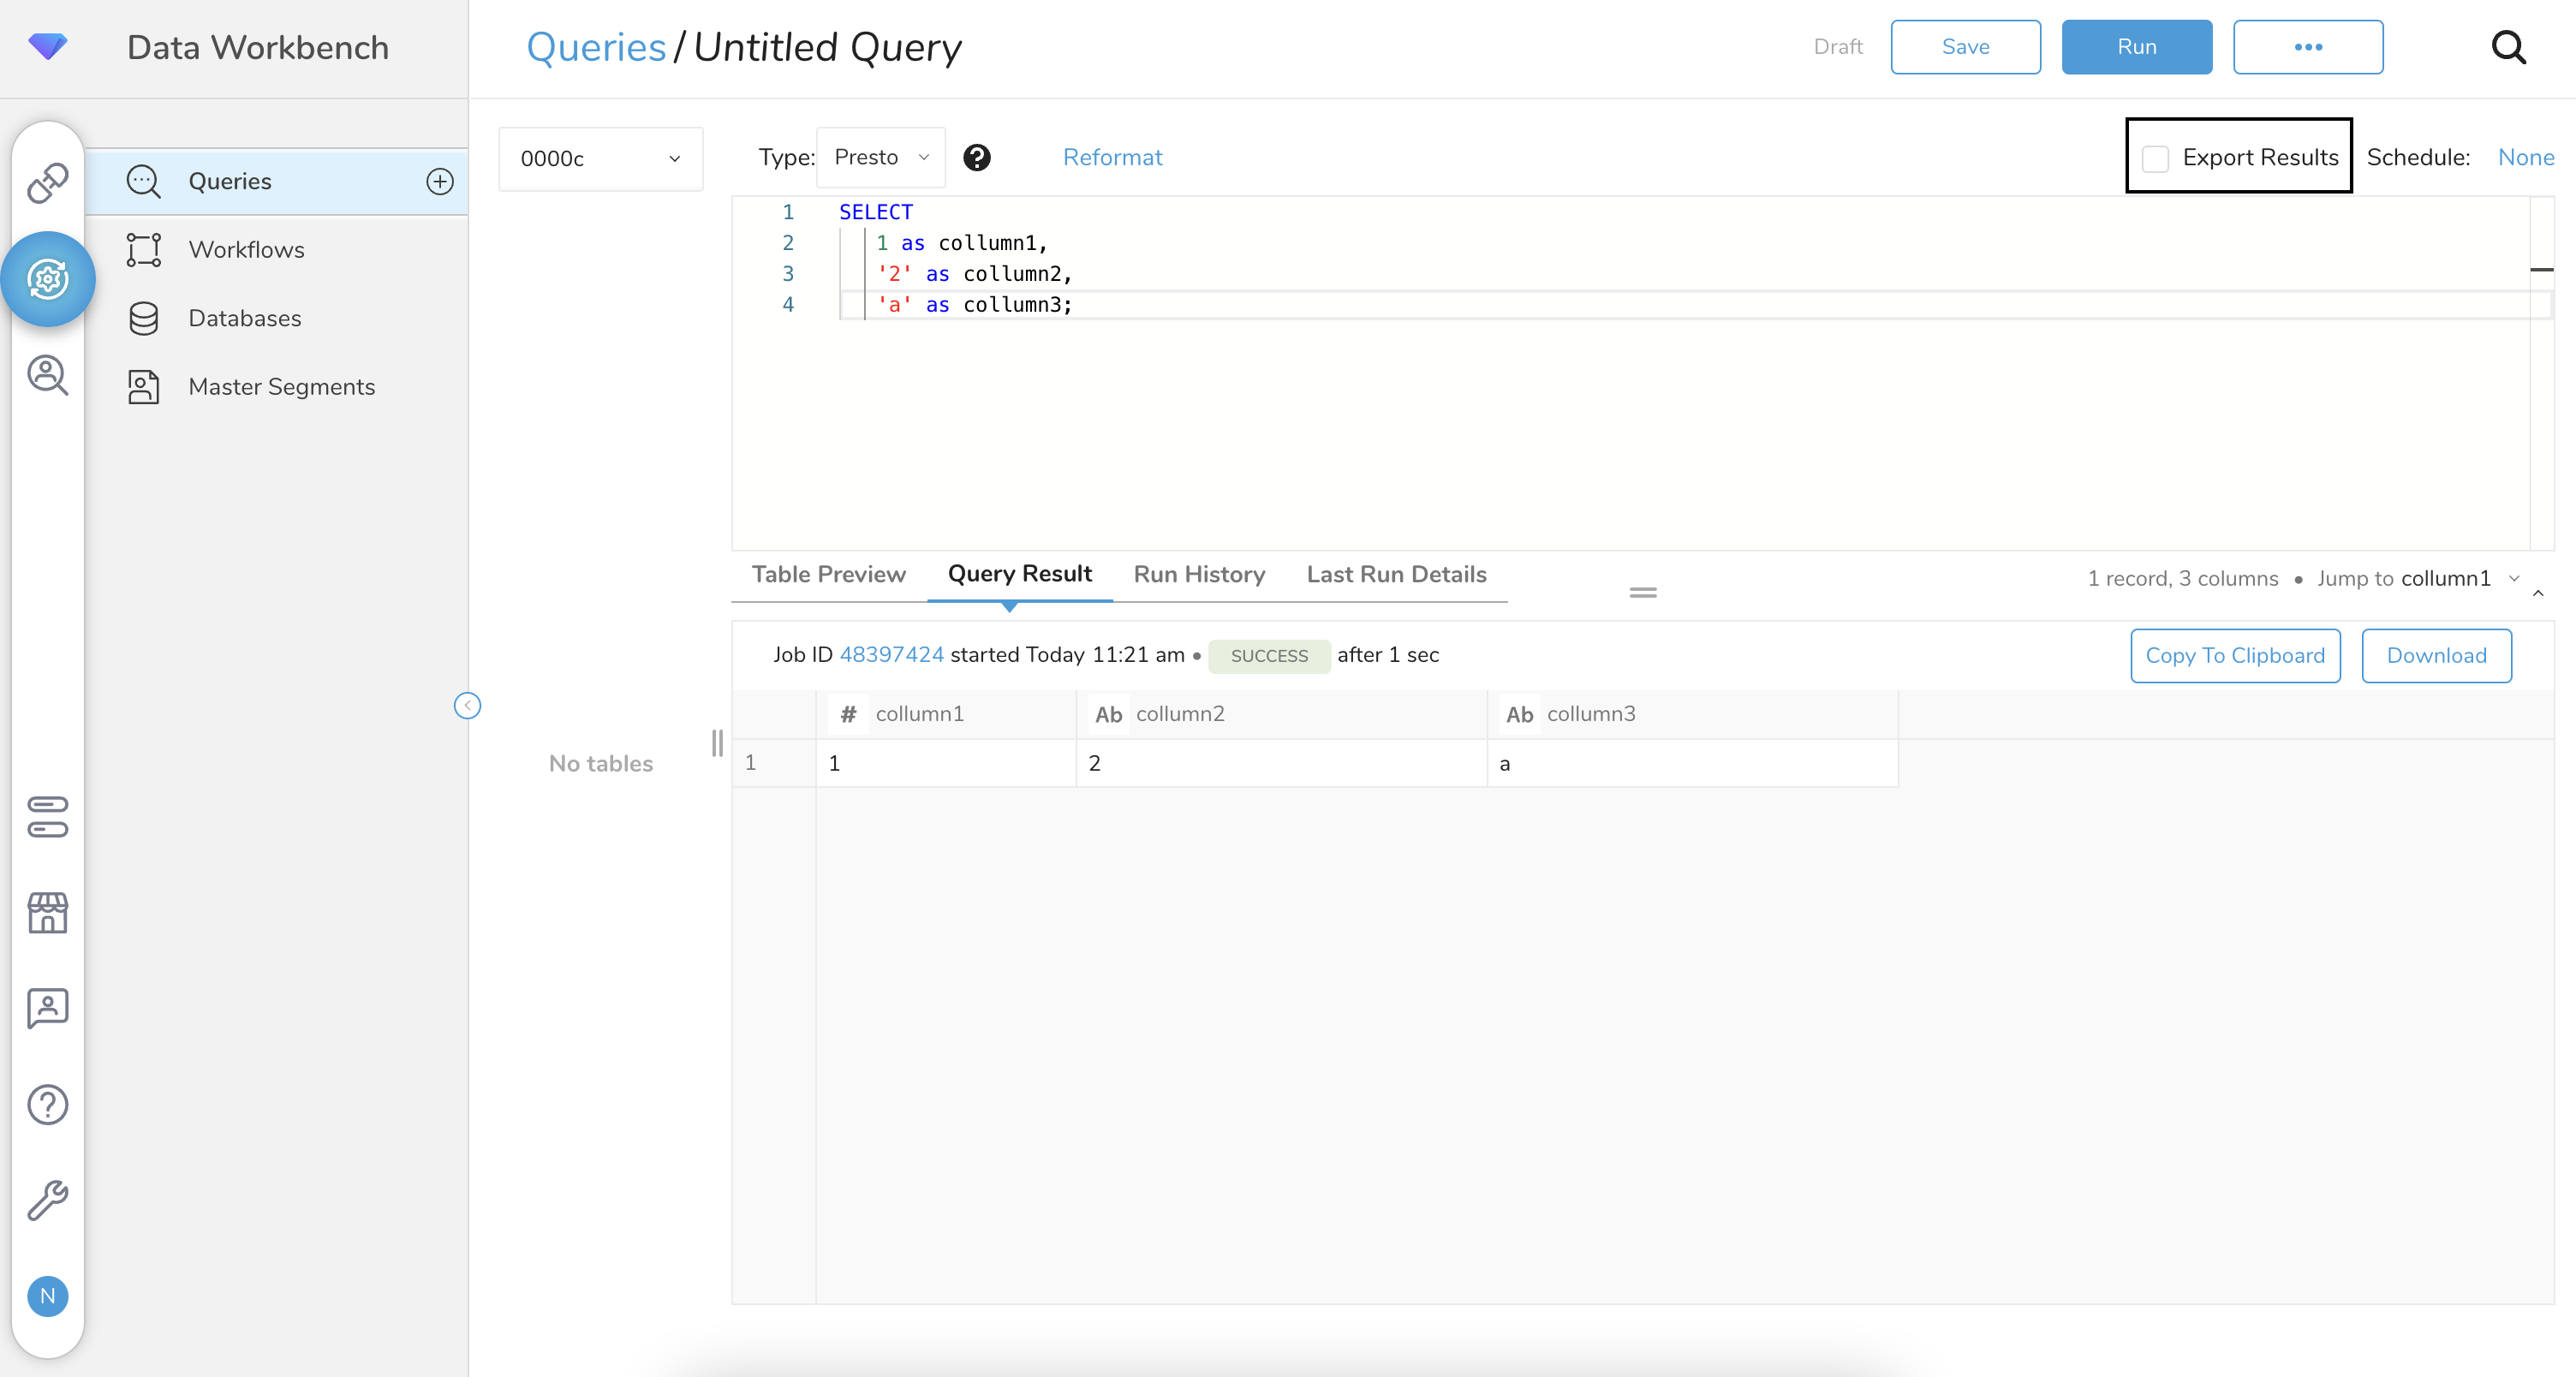
Task: Click the plus icon next to Queries
Action: [x=440, y=181]
